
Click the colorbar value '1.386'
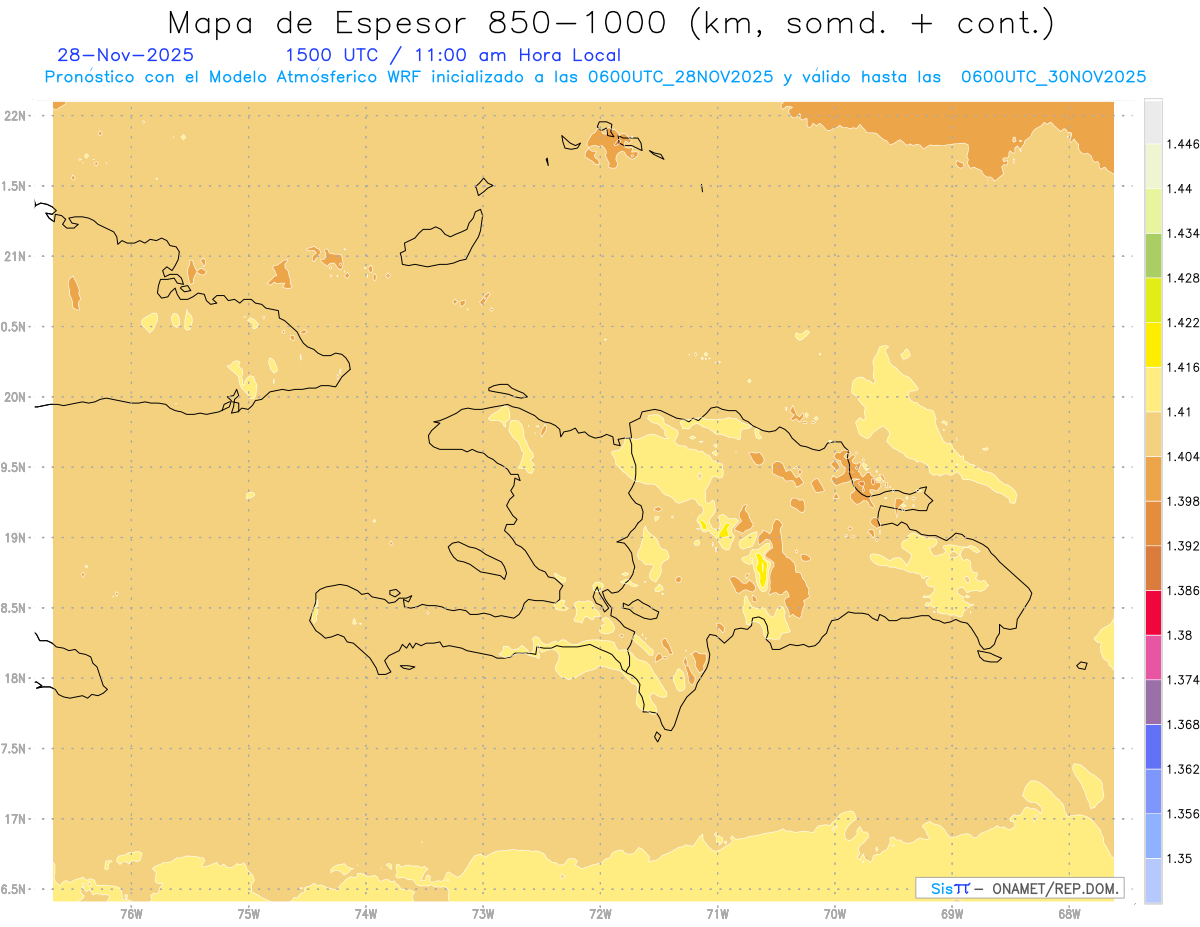pyautogui.click(x=1184, y=591)
